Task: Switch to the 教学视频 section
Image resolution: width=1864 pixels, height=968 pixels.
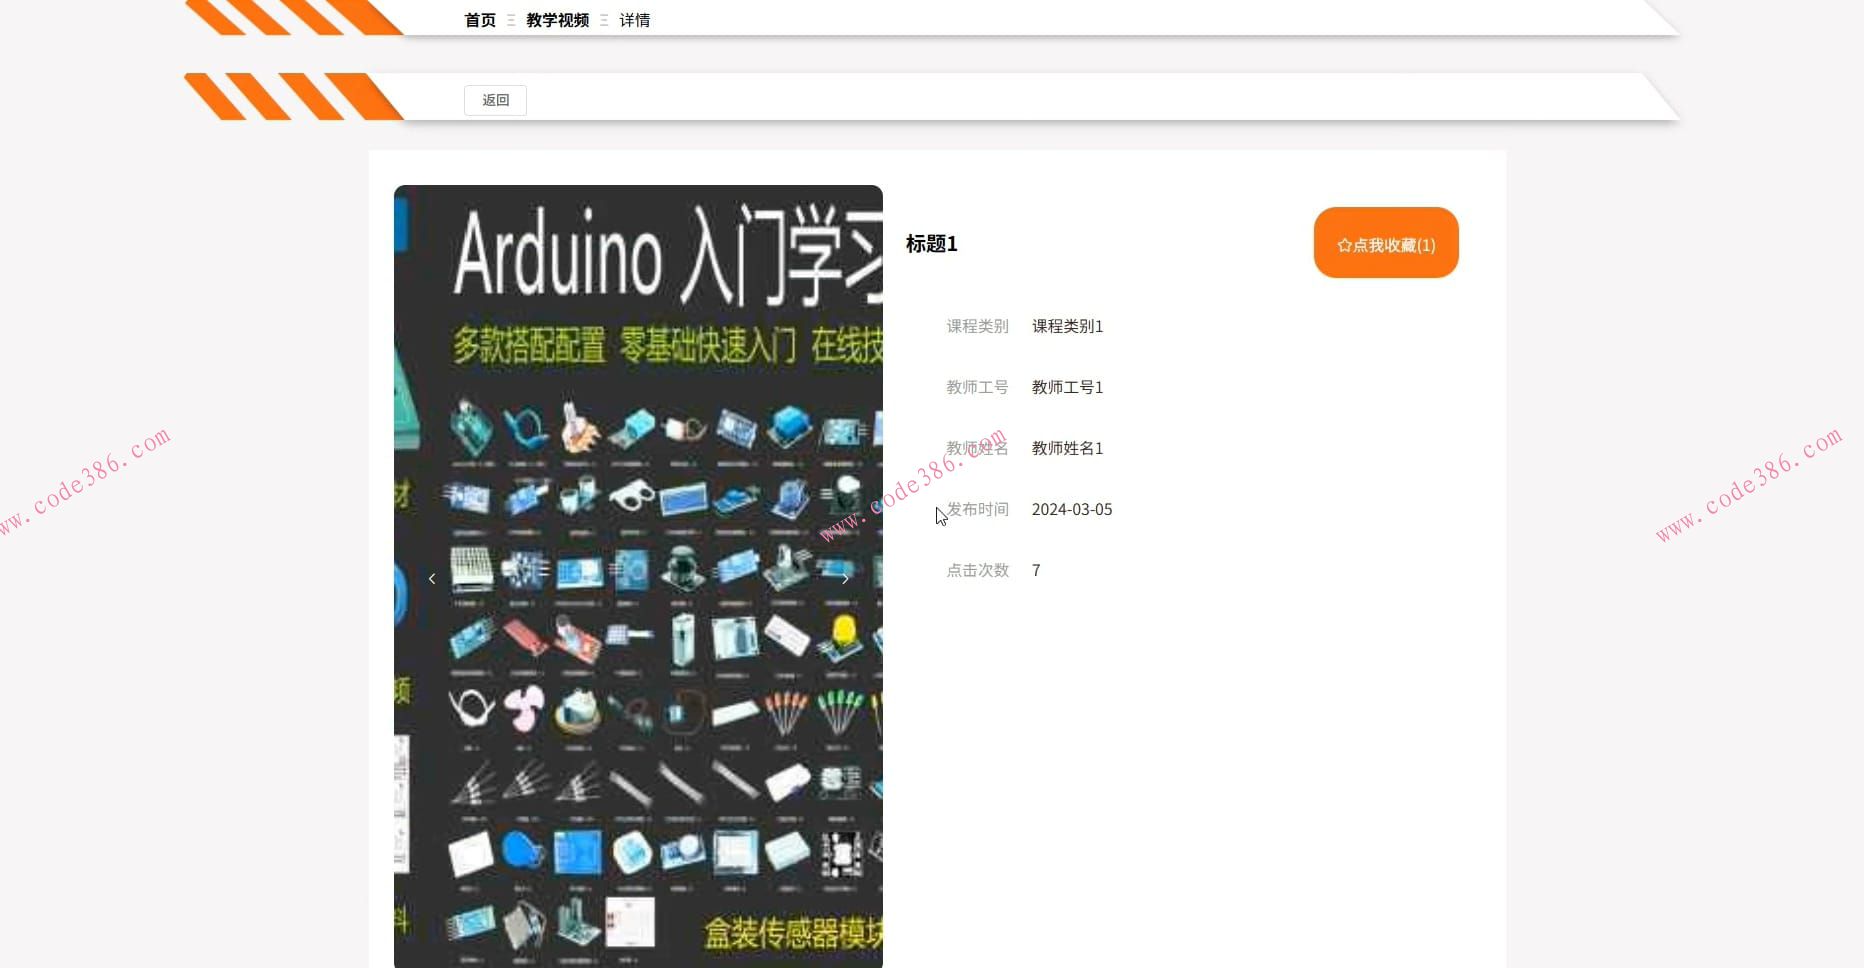Action: [x=557, y=19]
